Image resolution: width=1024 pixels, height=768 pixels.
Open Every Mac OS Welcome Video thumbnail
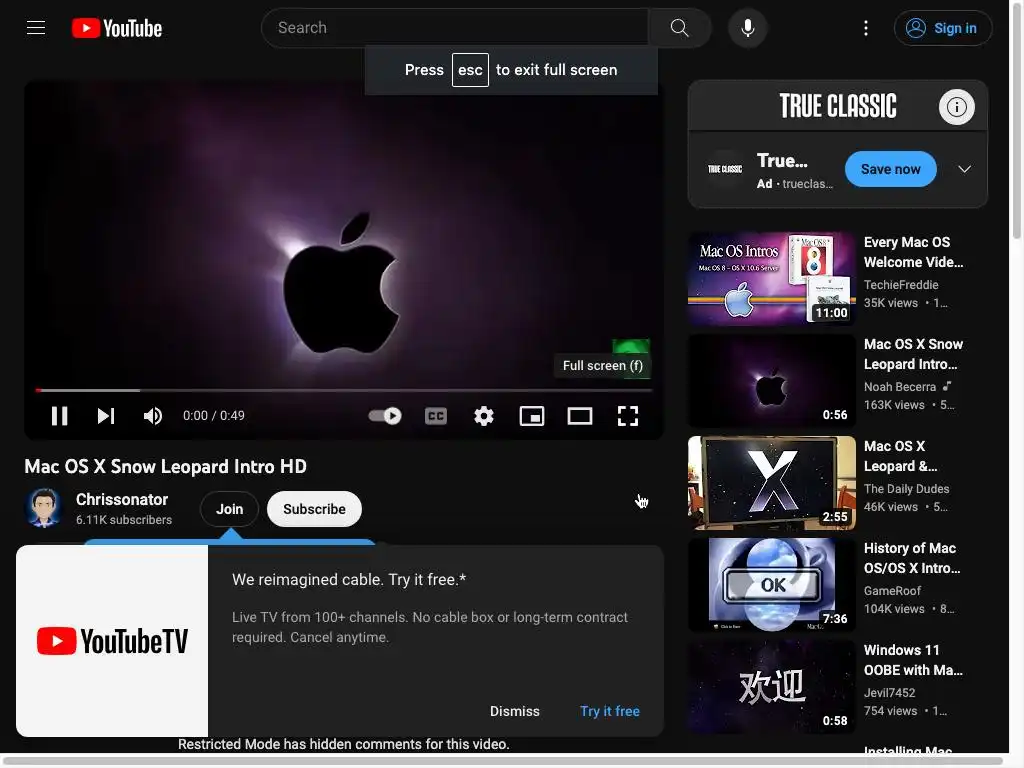(x=772, y=279)
